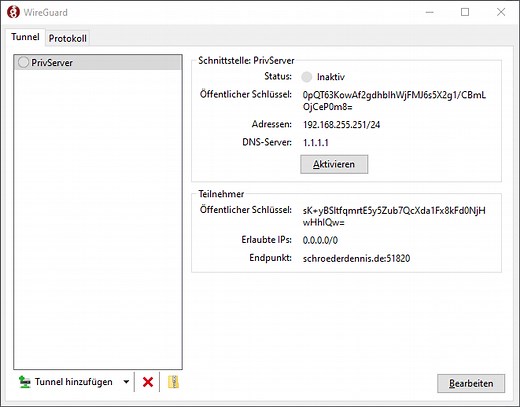Click the gray status circle beside PrivServer

(23, 62)
